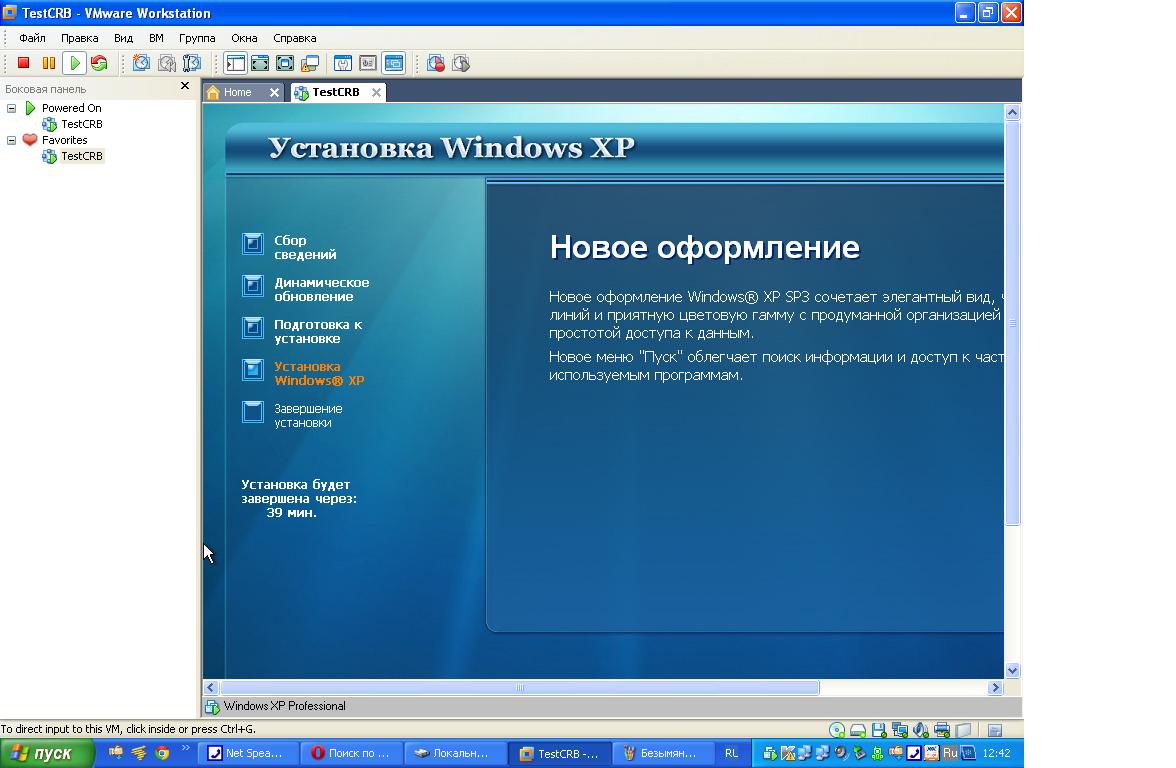Collapse the Favorites tree node
Screen dimensions: 1176x768
click(11, 140)
